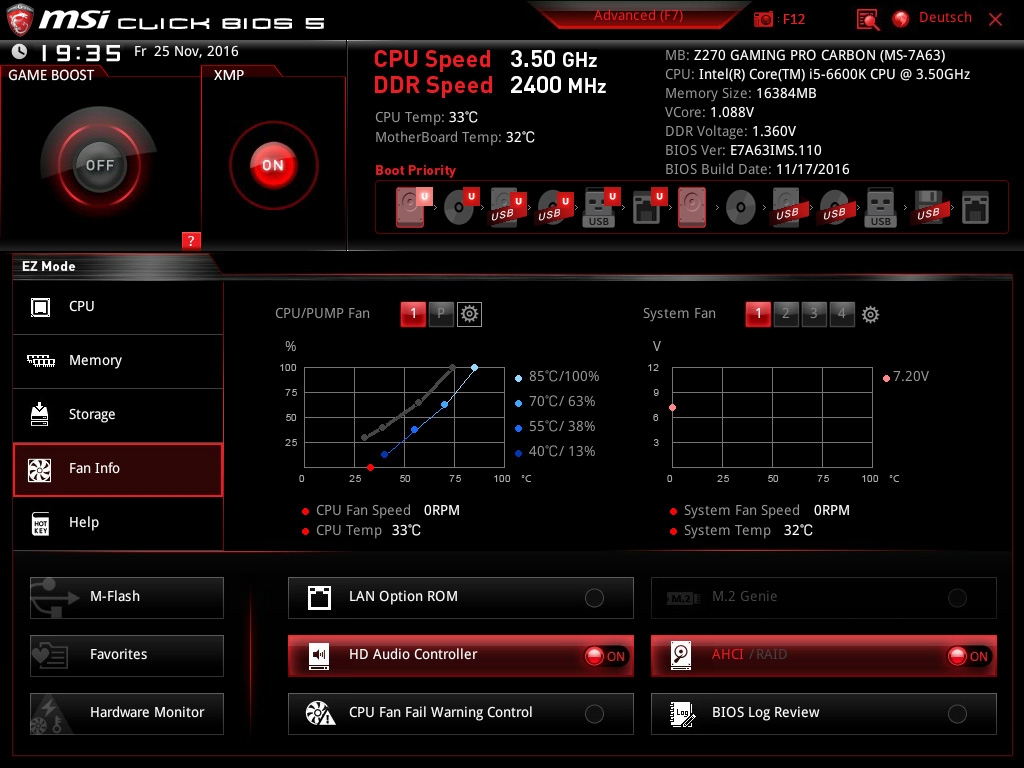Open the Storage section in EZ Mode
The width and height of the screenshot is (1024, 768).
pyautogui.click(x=118, y=415)
